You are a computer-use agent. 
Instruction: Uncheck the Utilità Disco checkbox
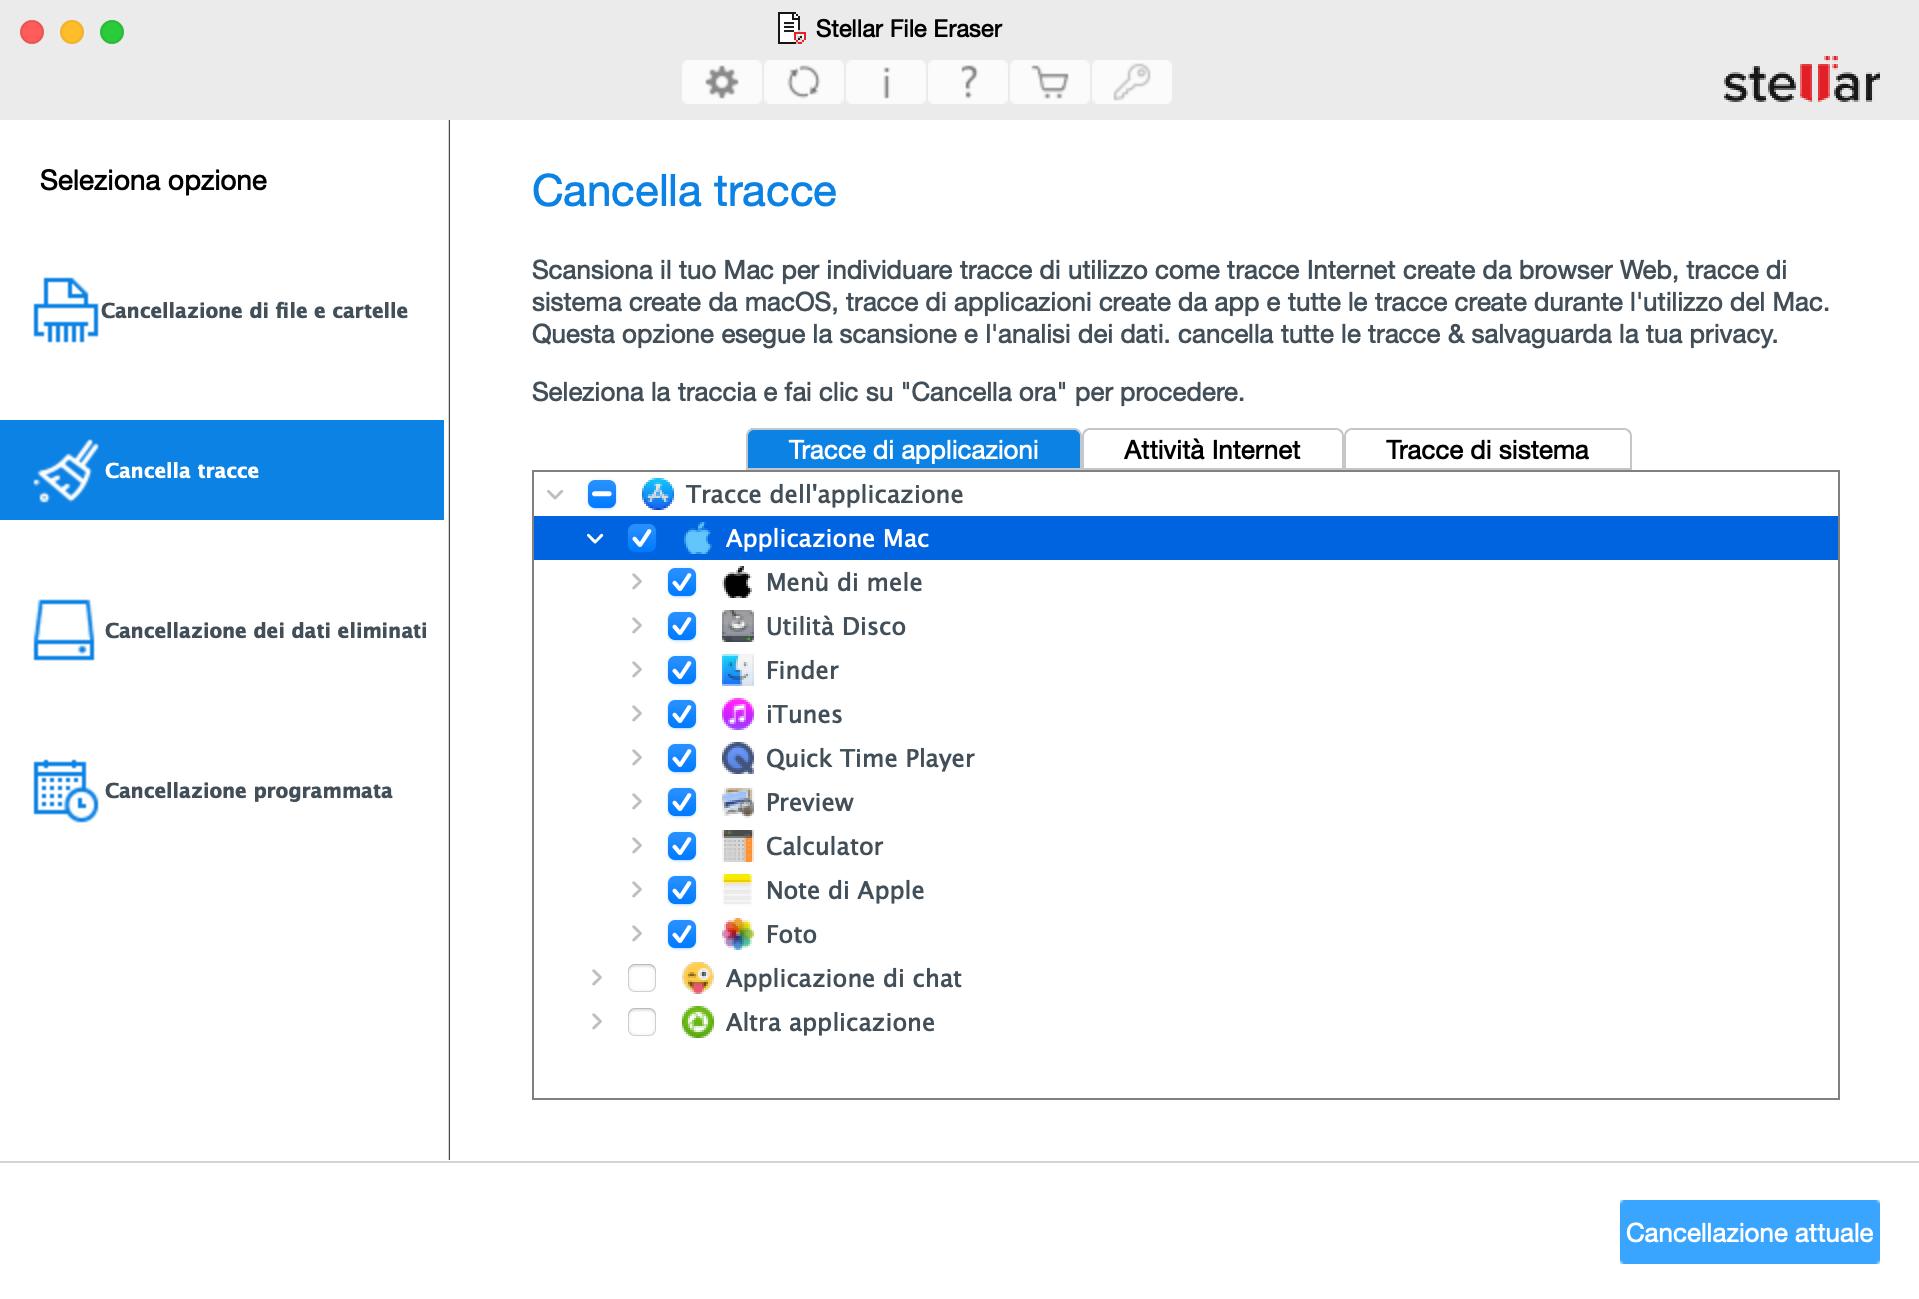click(x=682, y=626)
